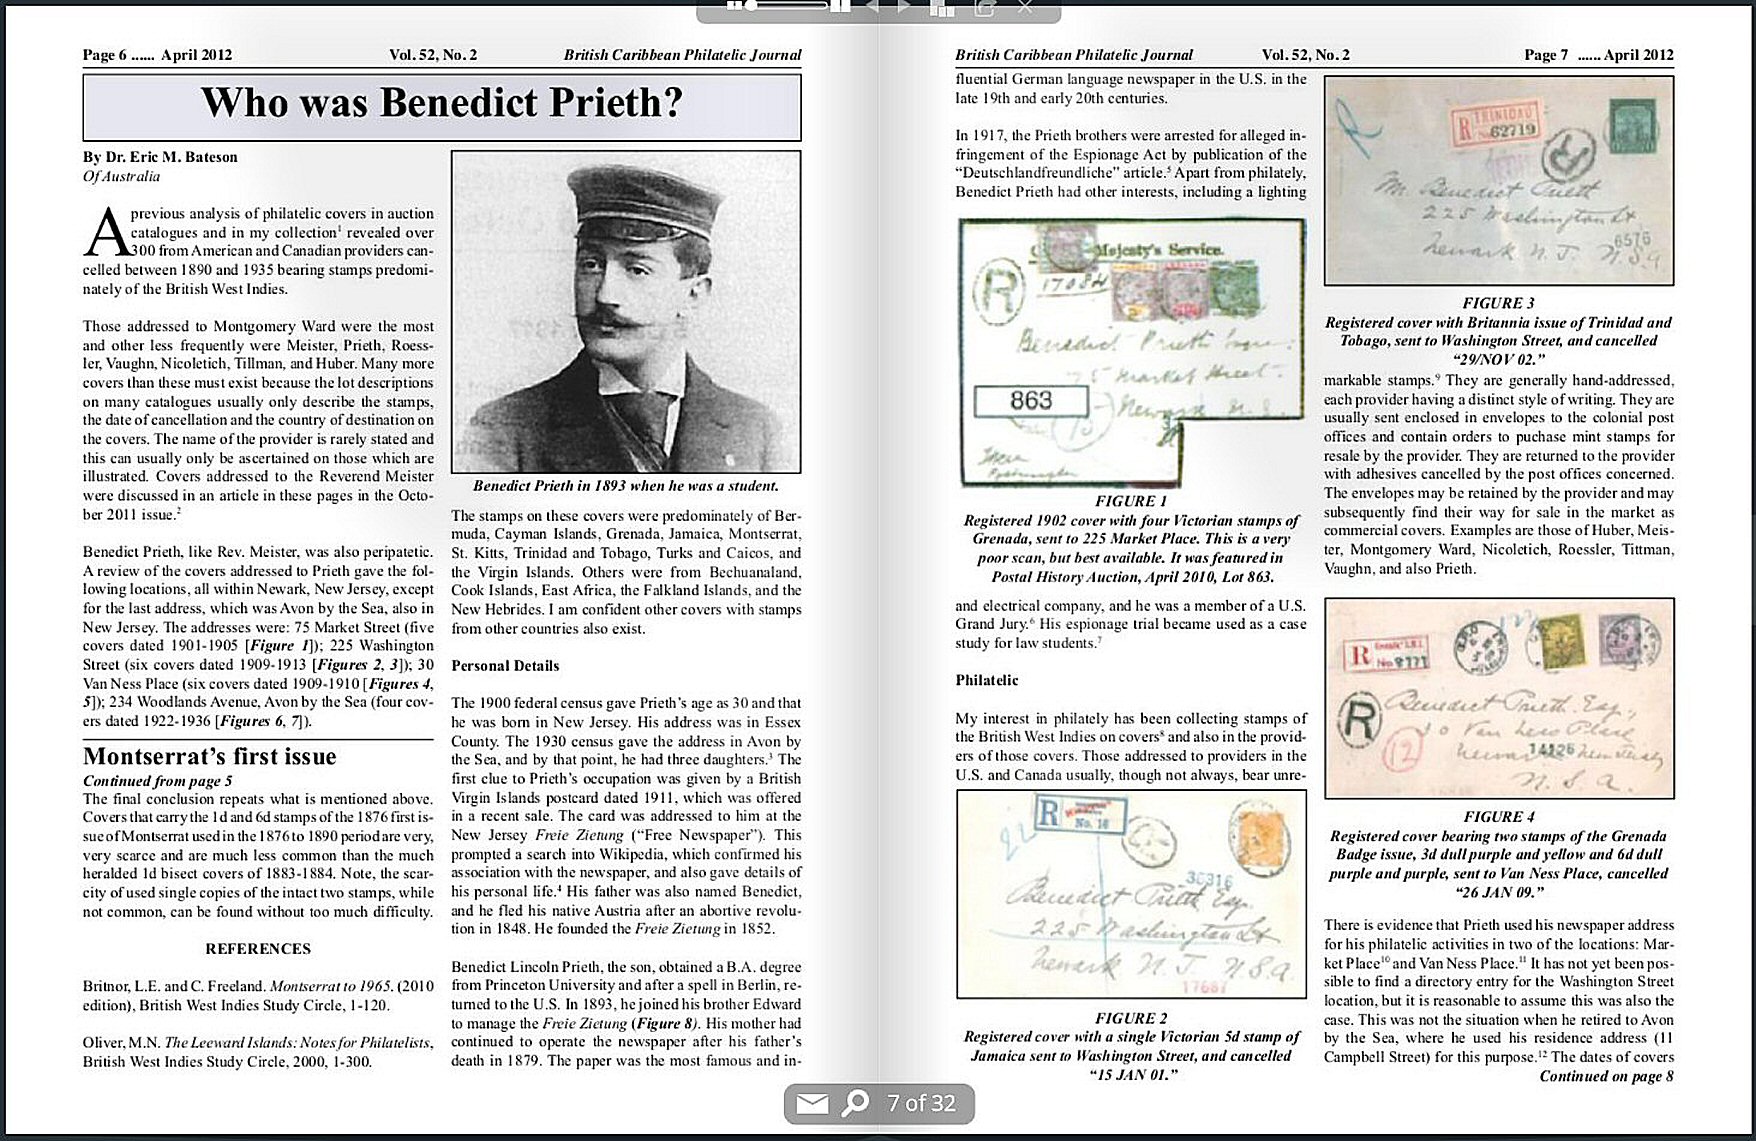Click the 'FIGURE 1' caption label
This screenshot has height=1141, width=1756.
pos(1131,501)
